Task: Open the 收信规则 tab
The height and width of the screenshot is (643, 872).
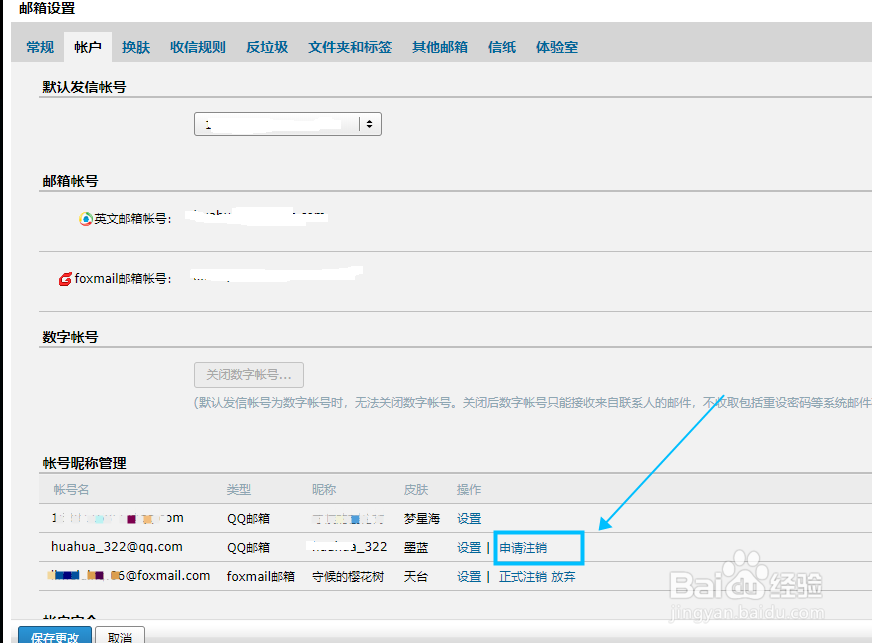Action: coord(197,46)
